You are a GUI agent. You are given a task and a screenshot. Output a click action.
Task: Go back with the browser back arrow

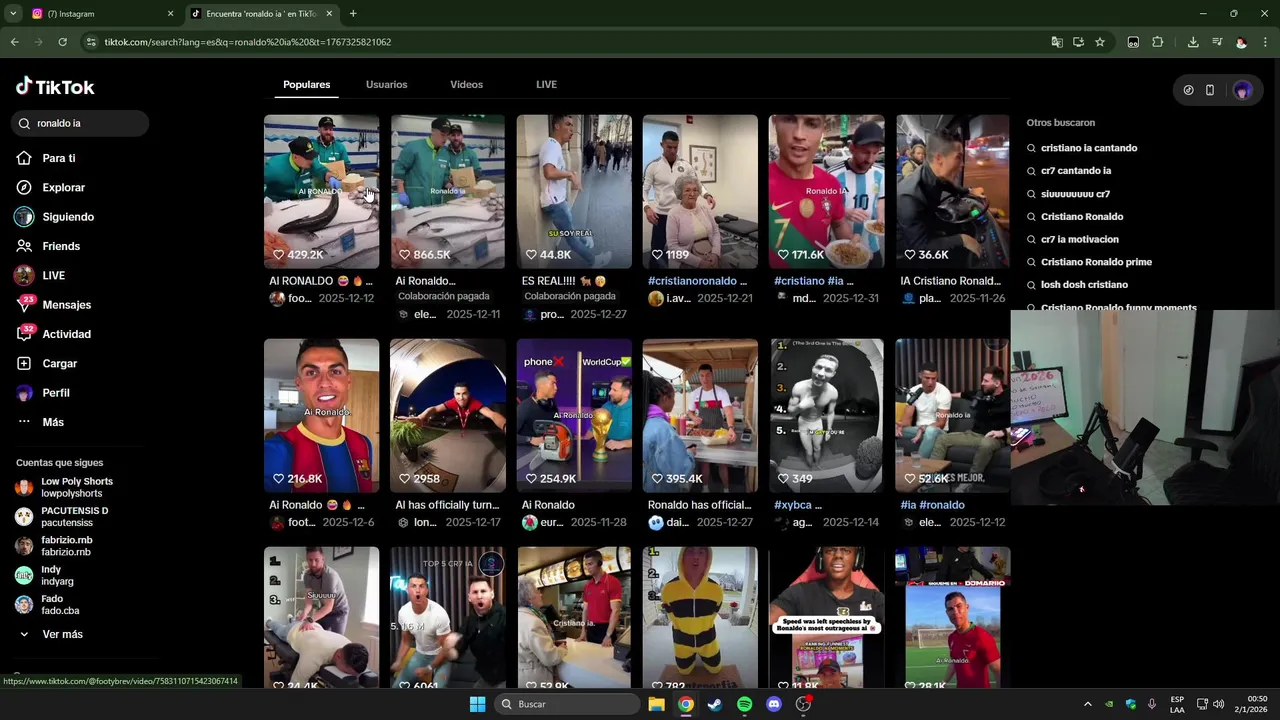point(14,42)
